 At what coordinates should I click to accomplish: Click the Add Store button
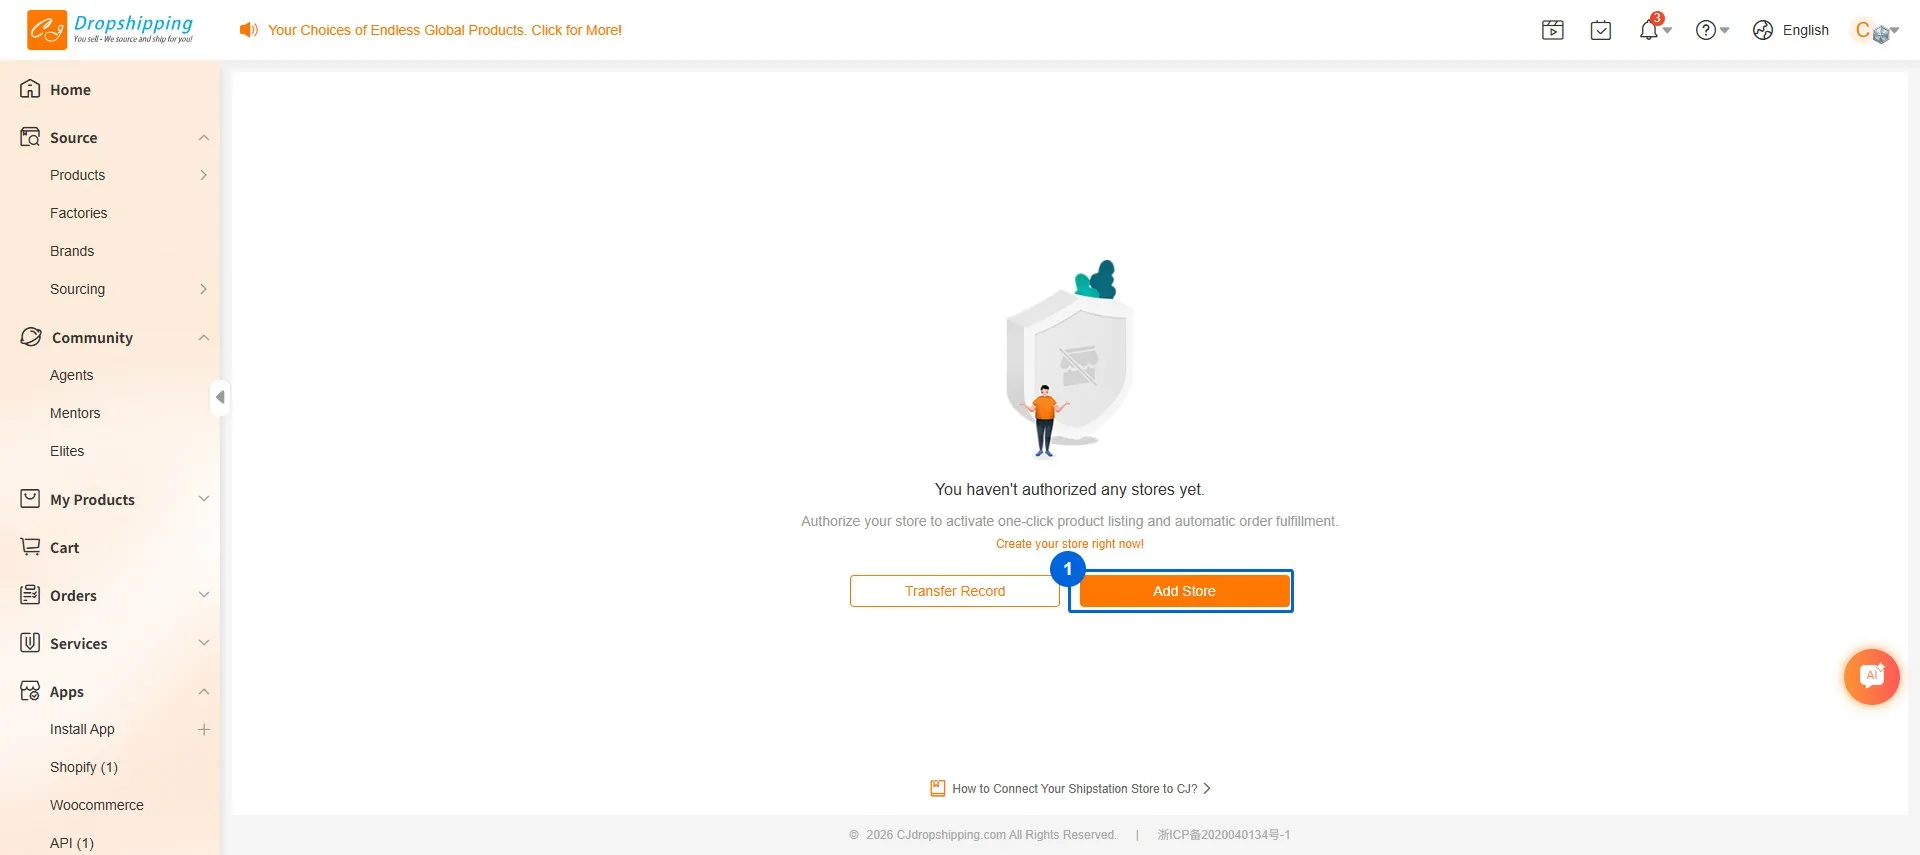click(1184, 591)
